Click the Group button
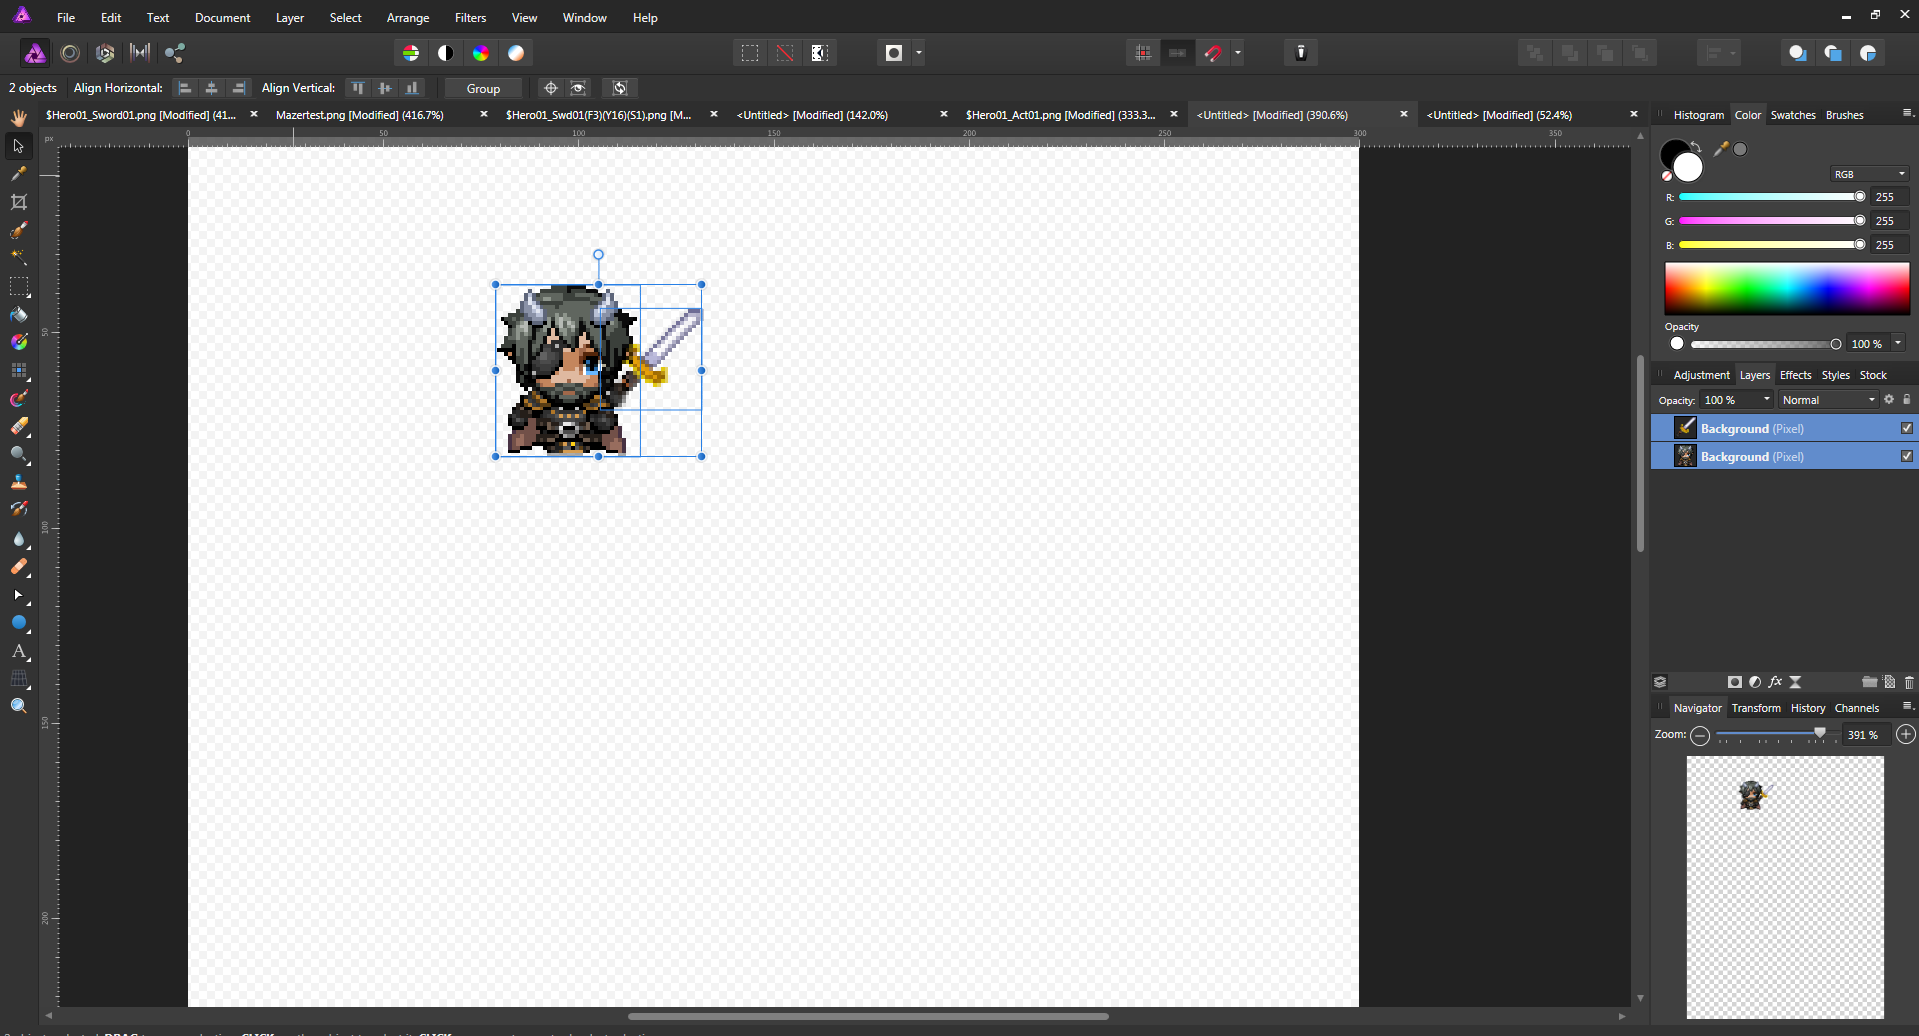1919x1036 pixels. pyautogui.click(x=483, y=88)
